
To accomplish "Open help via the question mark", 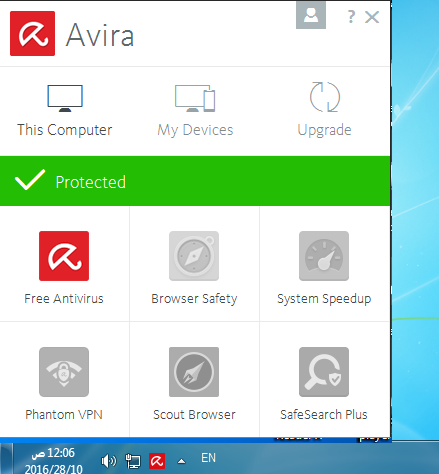I will coord(351,17).
